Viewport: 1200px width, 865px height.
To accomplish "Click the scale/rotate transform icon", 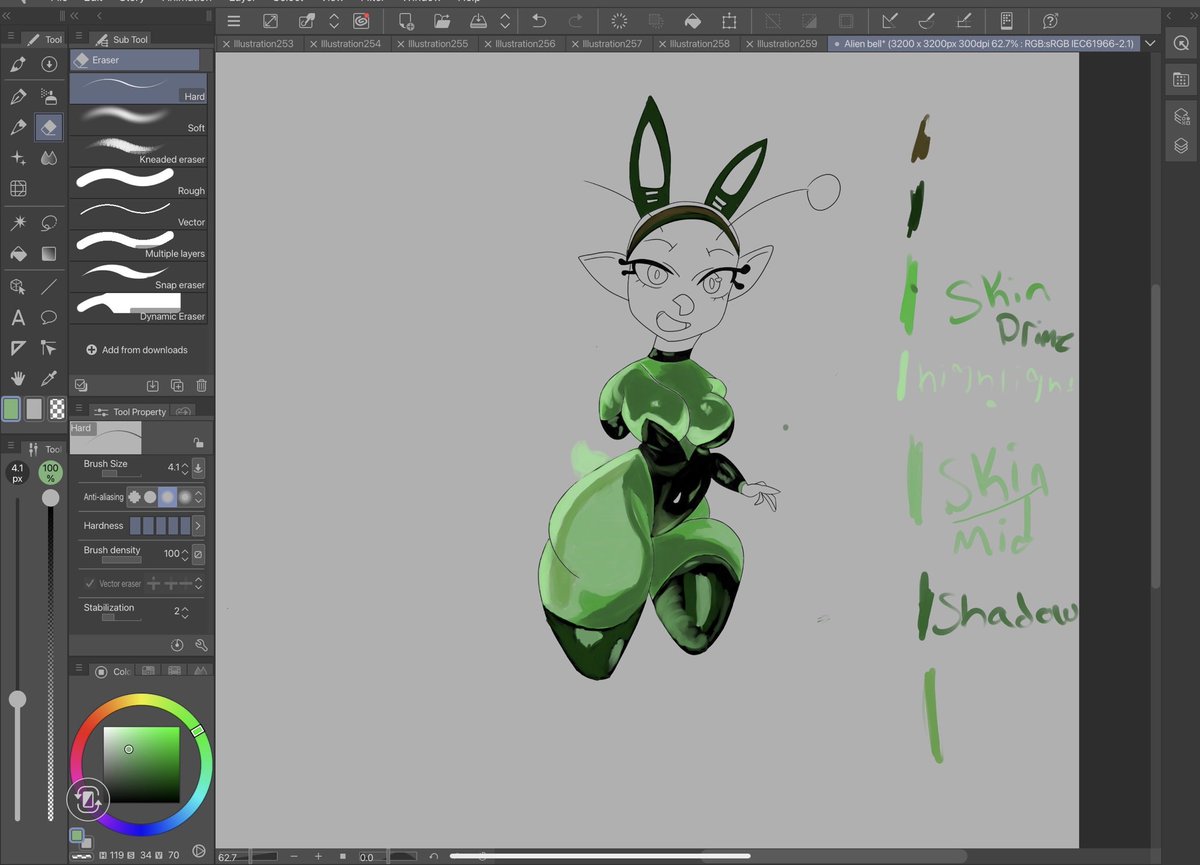I will click(x=729, y=21).
